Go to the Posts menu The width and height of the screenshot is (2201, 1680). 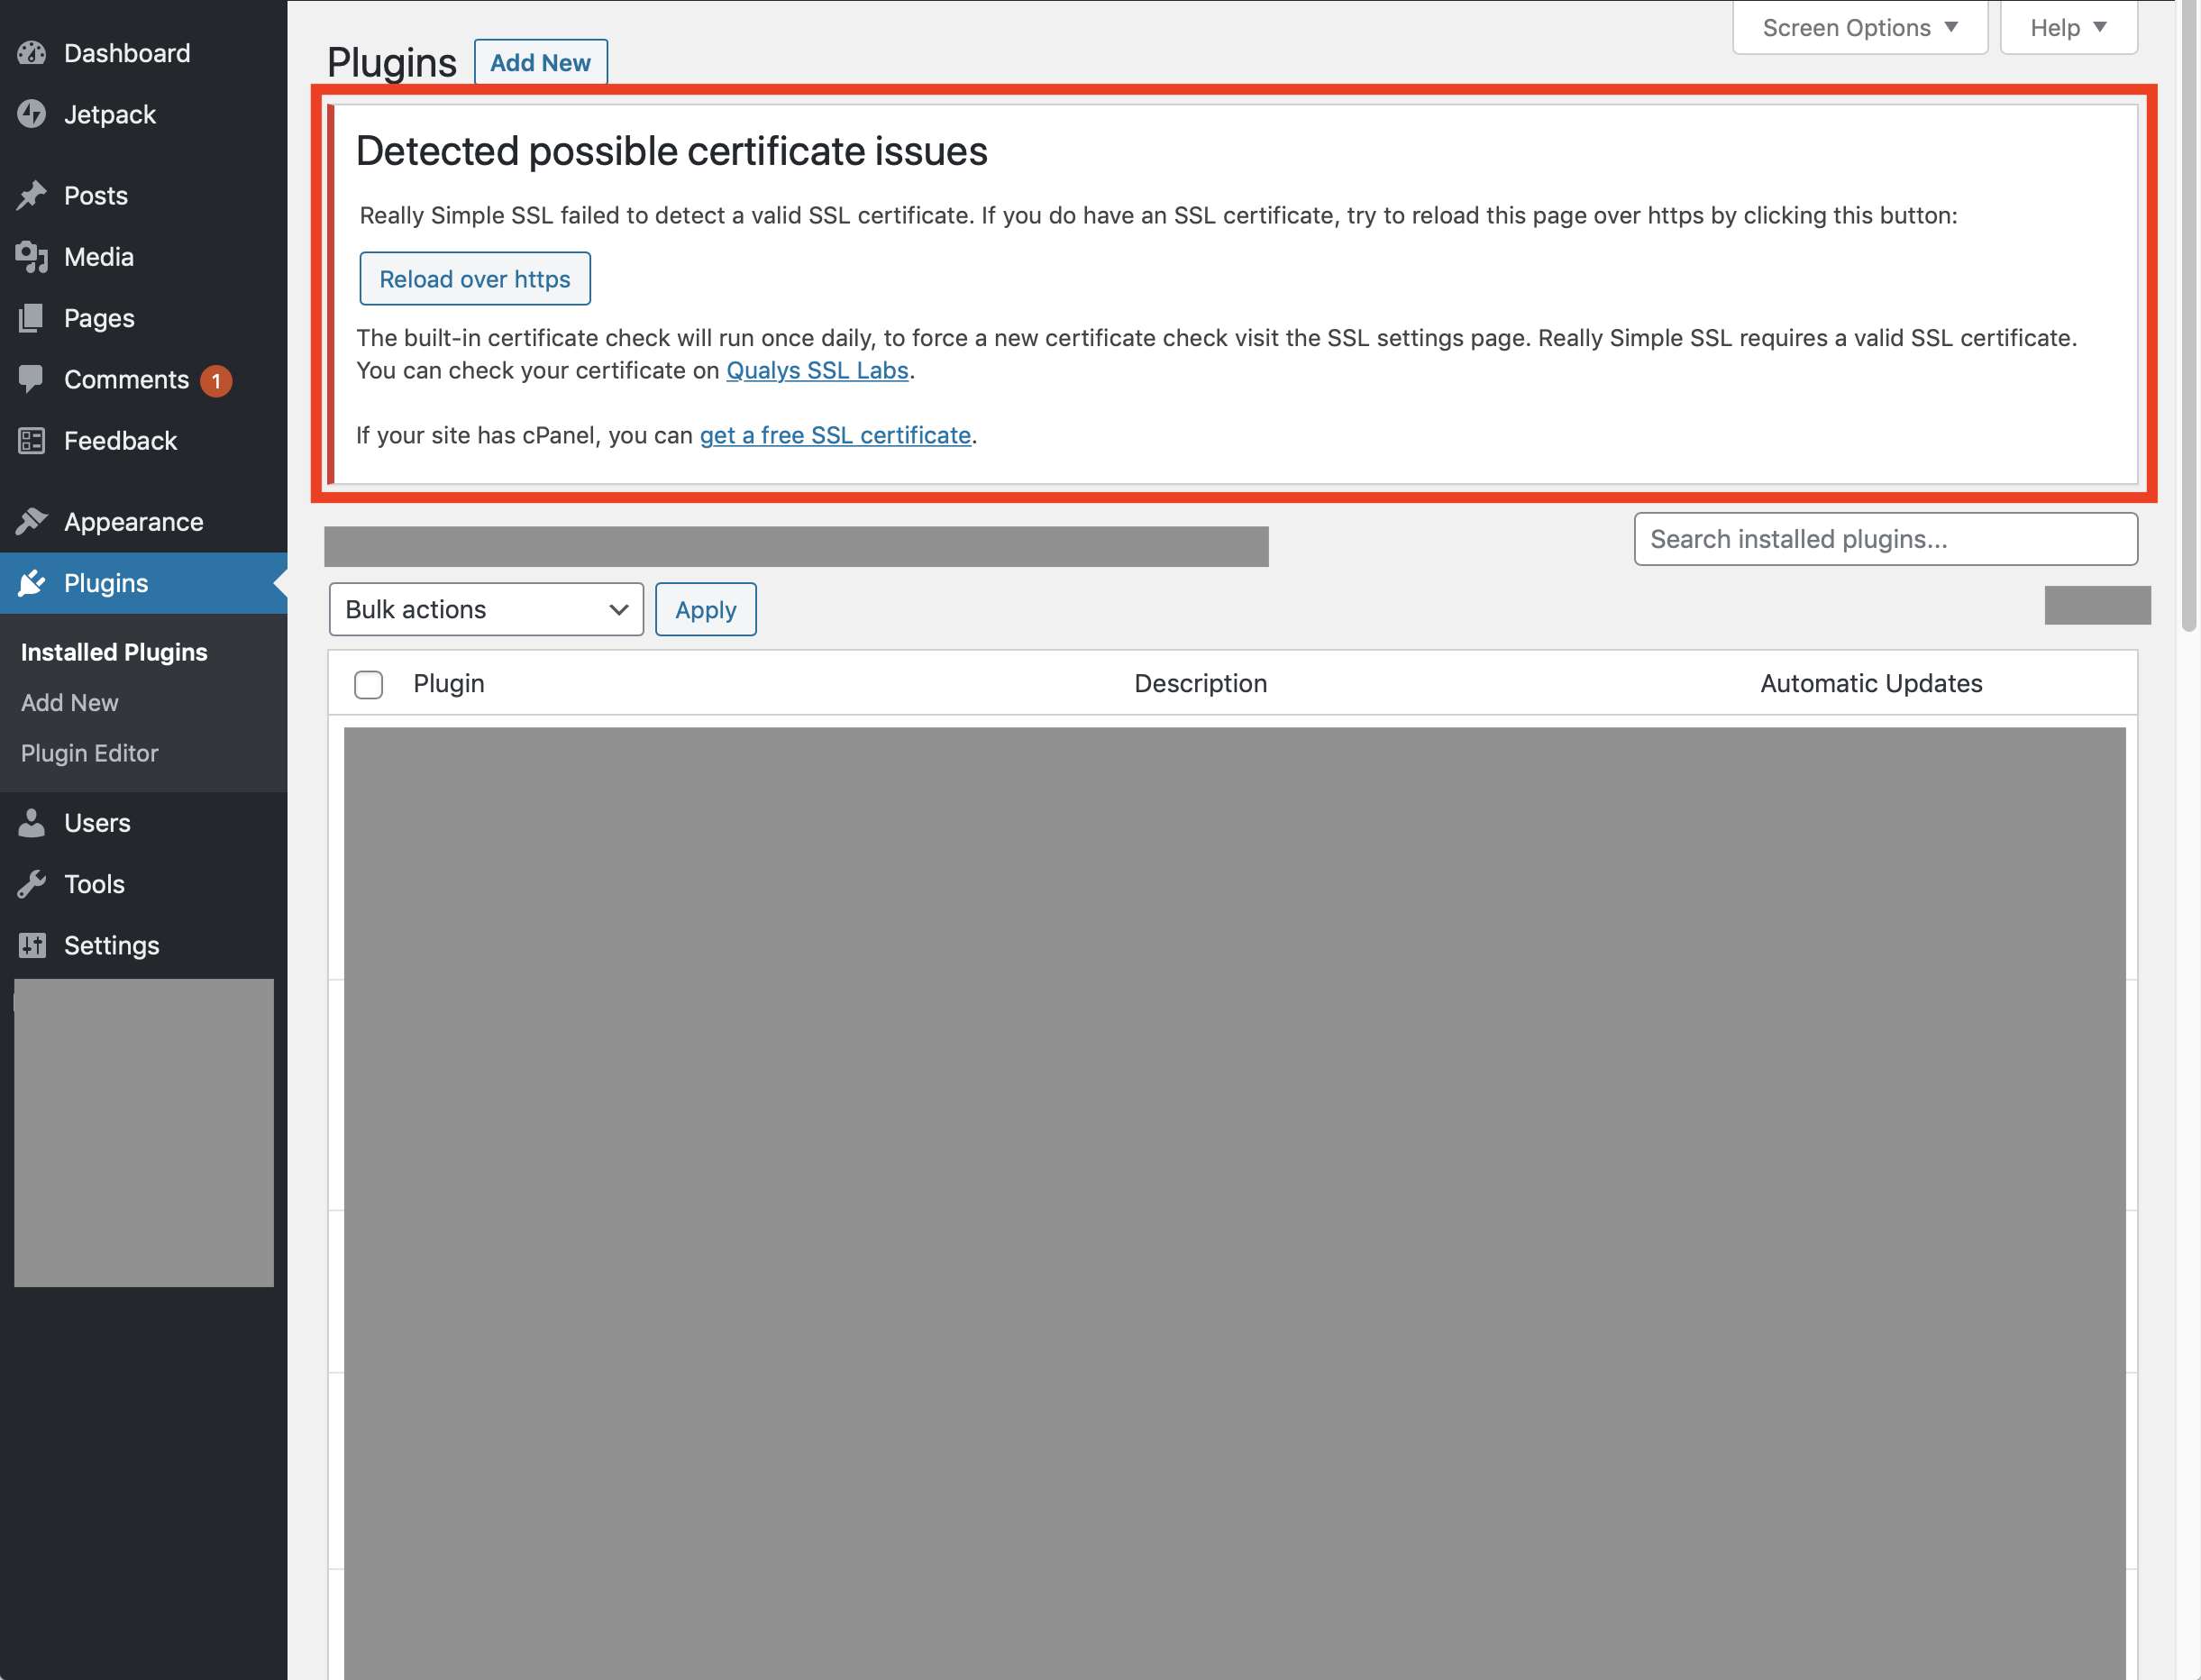pyautogui.click(x=143, y=195)
